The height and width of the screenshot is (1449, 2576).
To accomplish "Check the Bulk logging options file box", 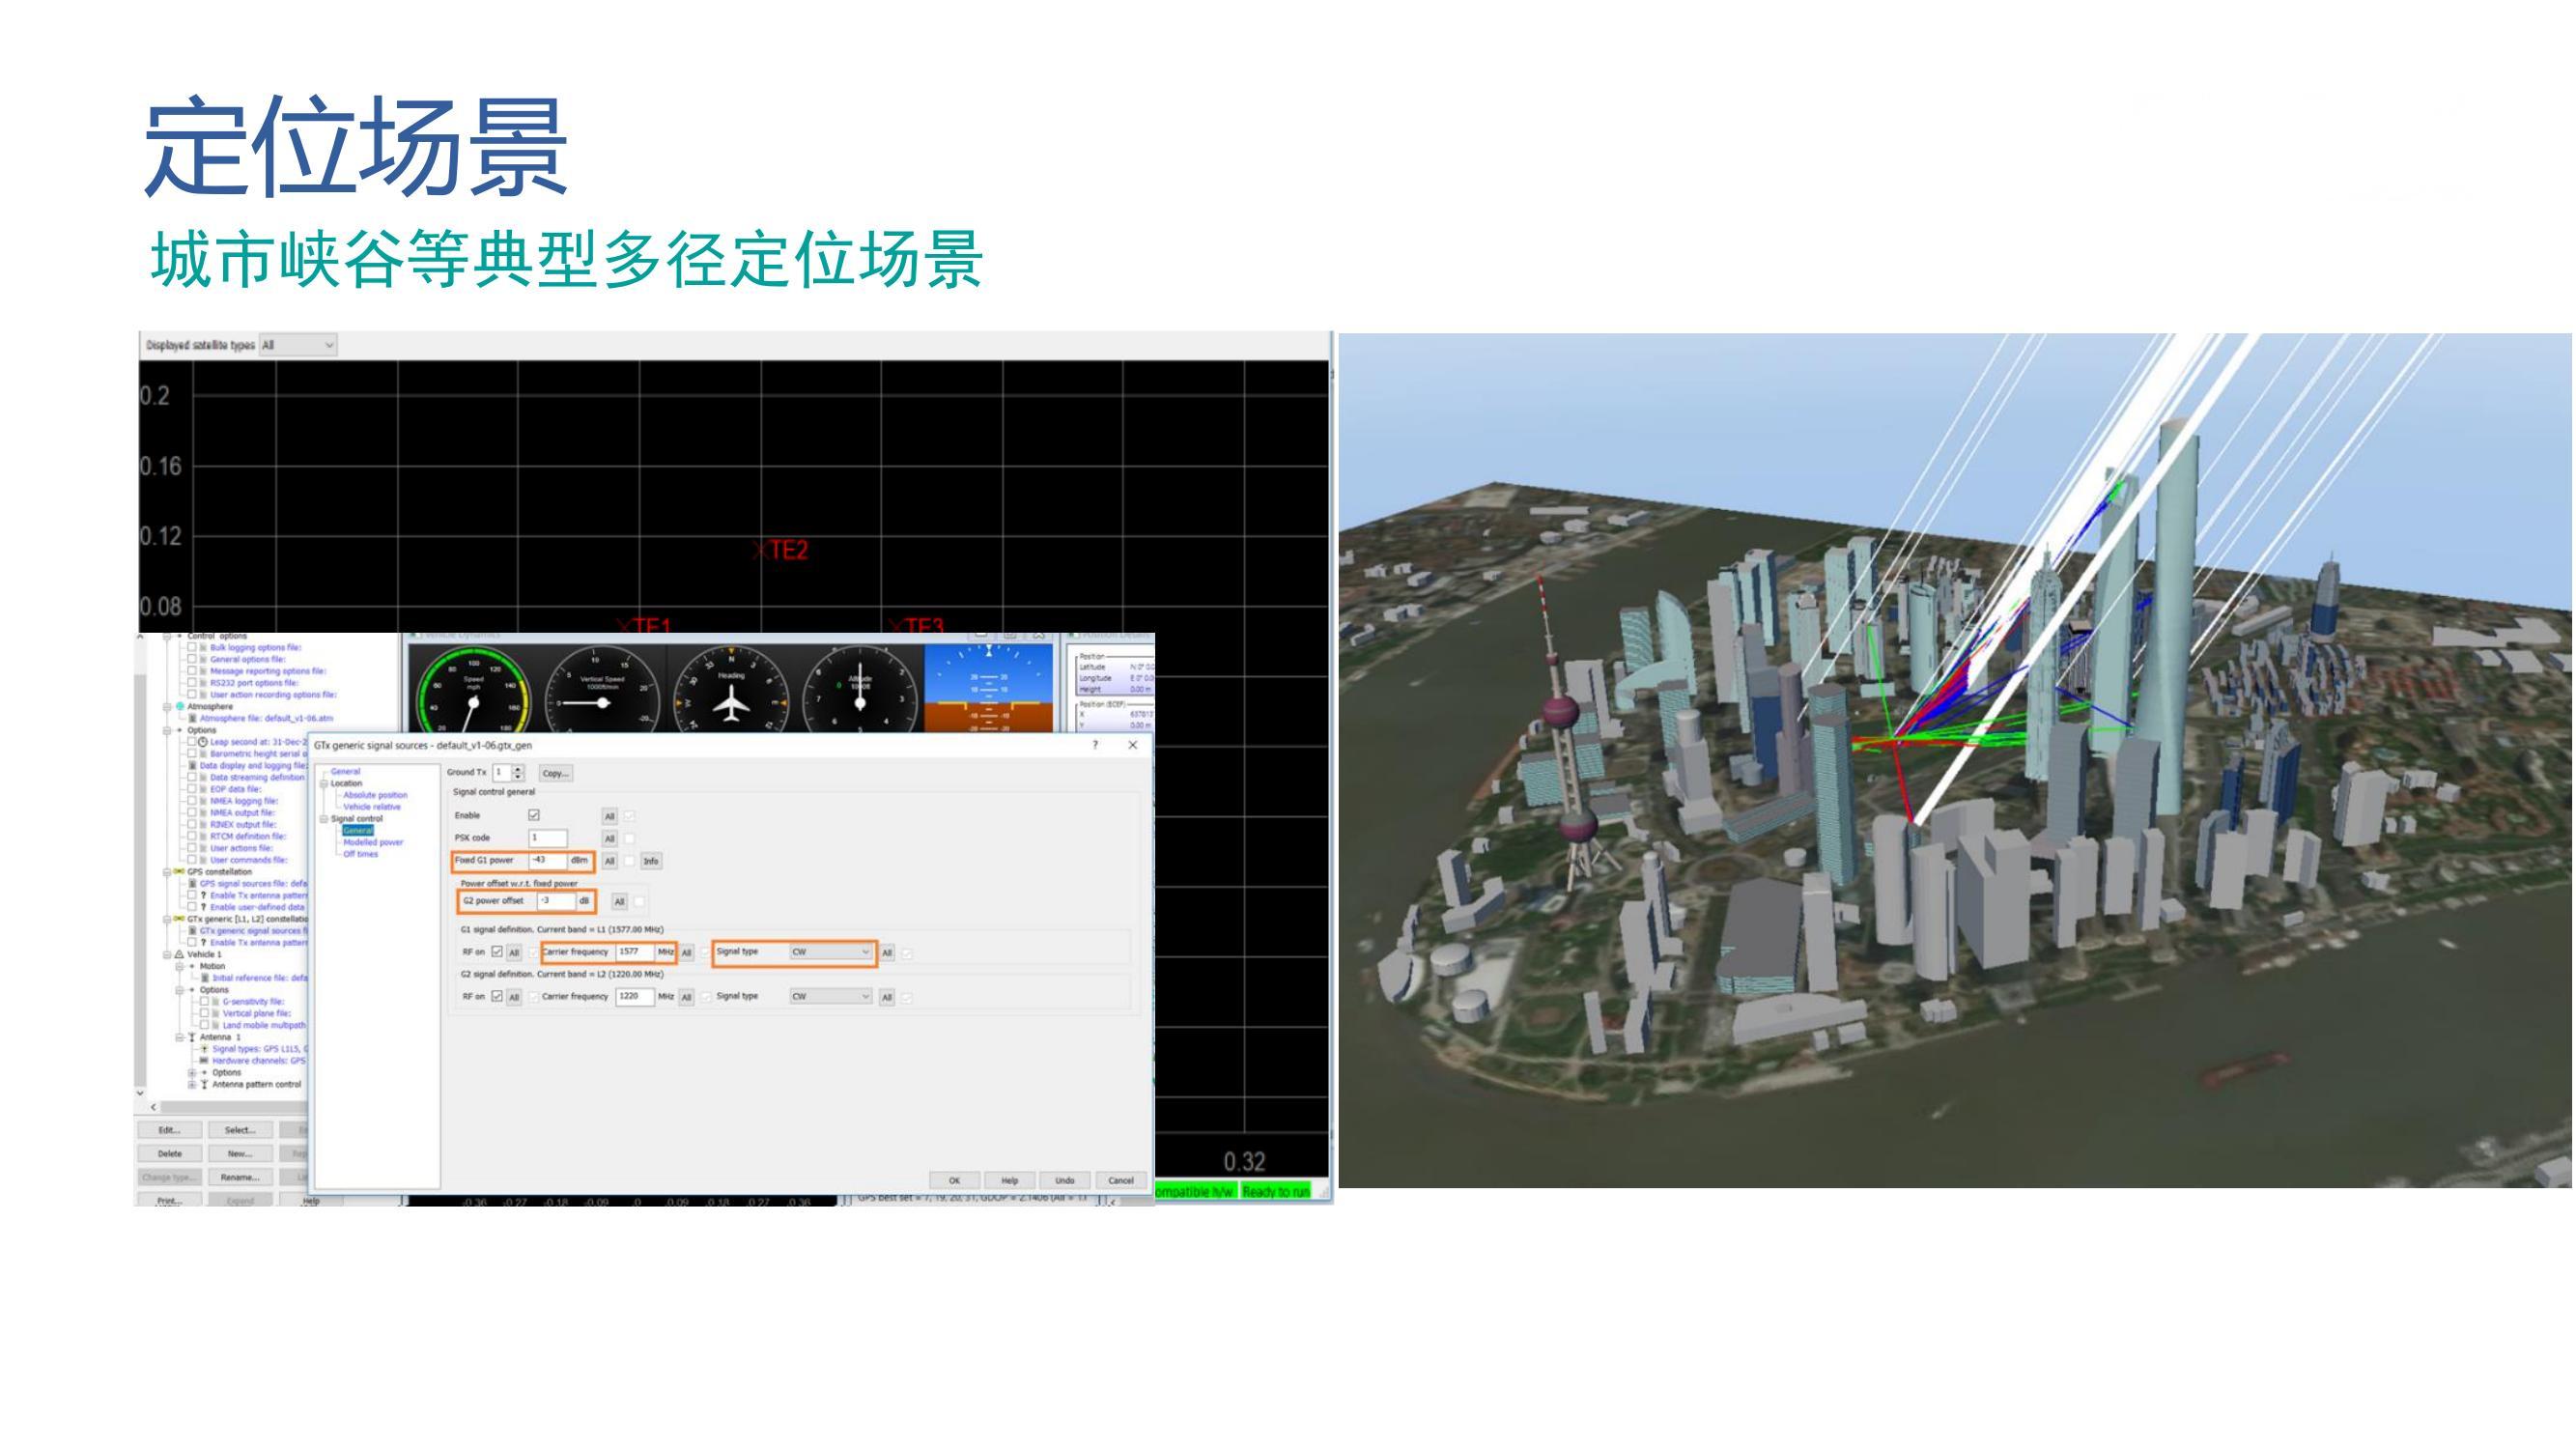I will (192, 647).
